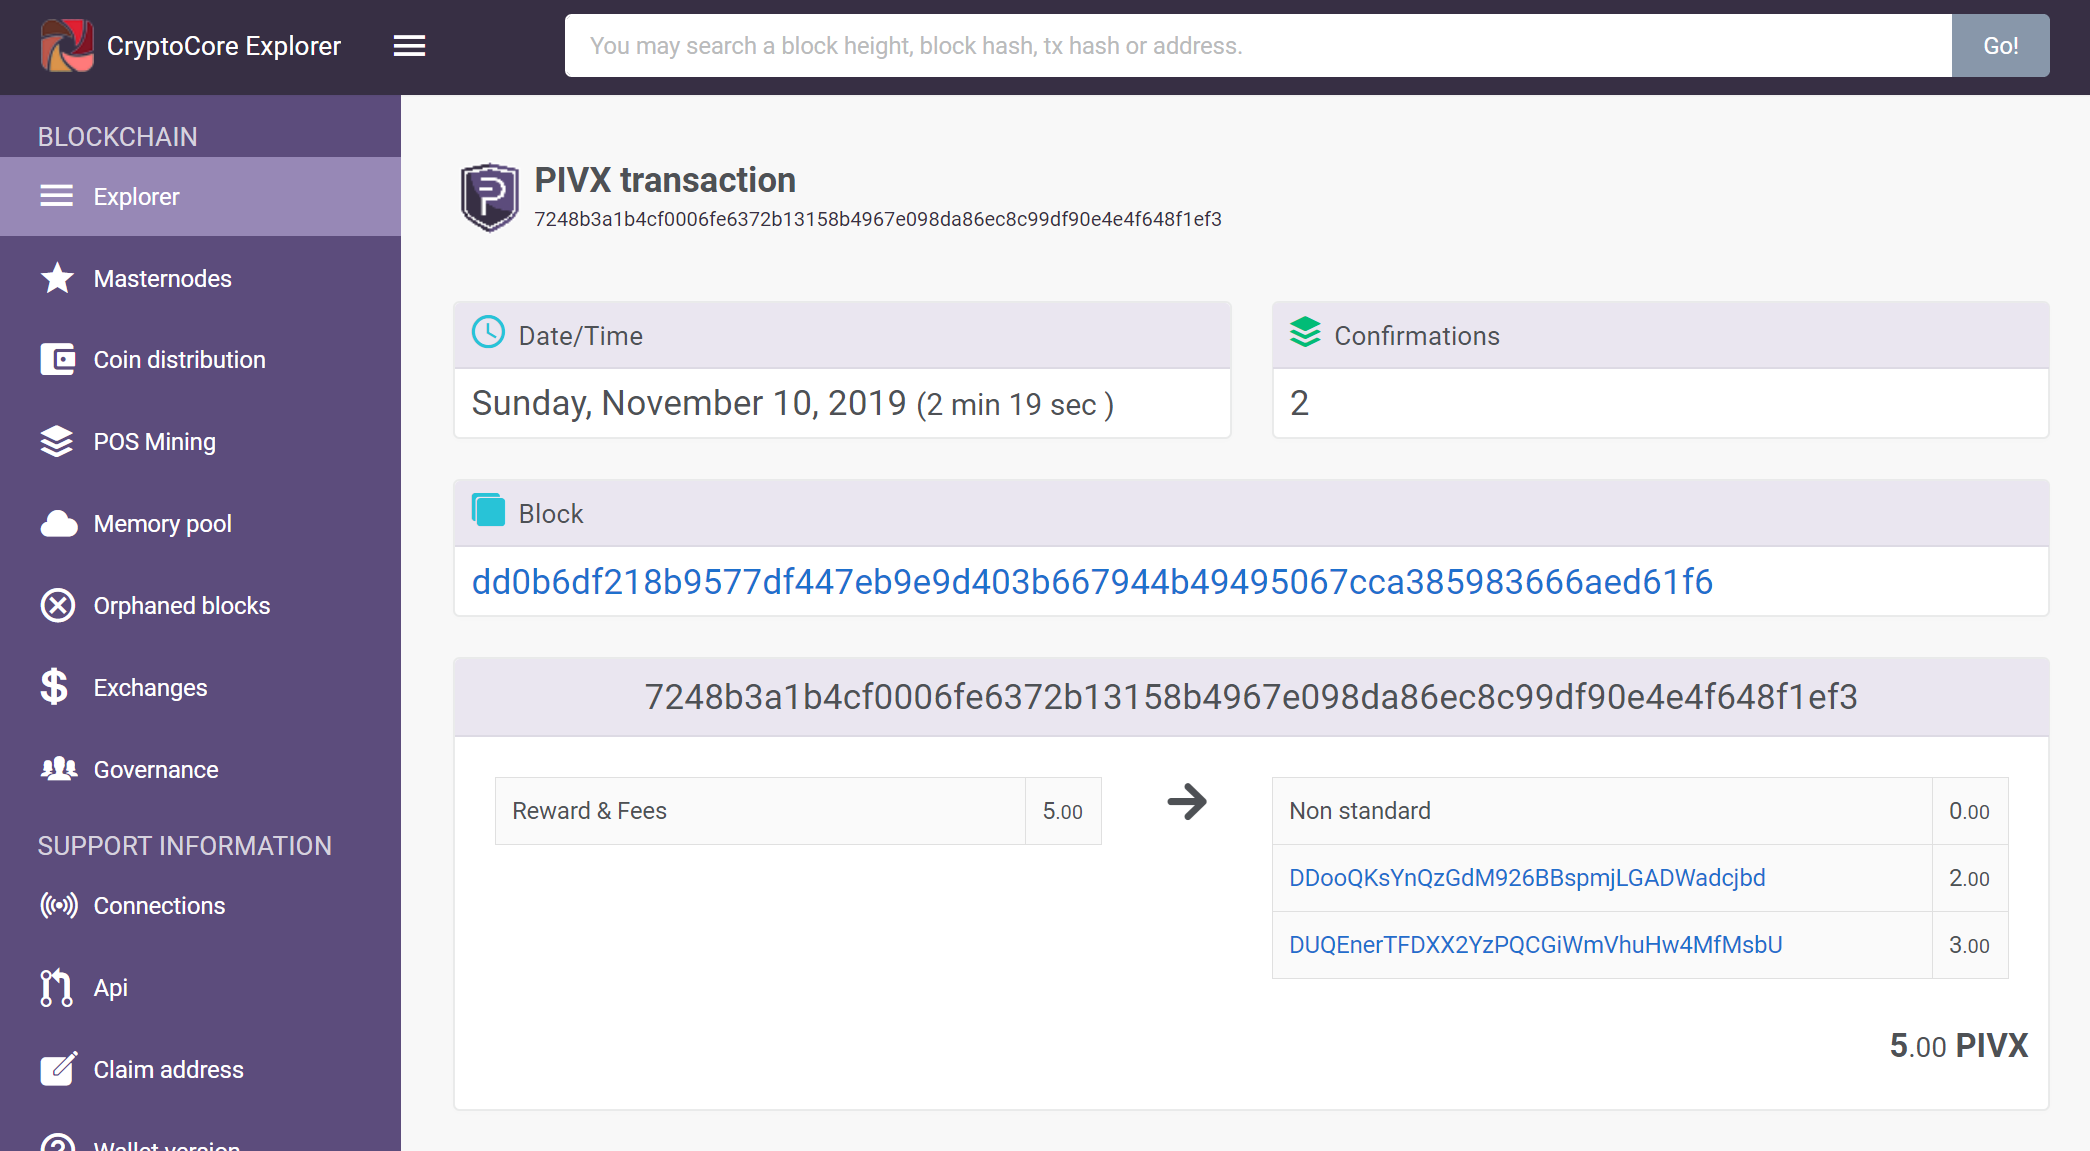Screen dimensions: 2090x1151
Task: Click the confirmations value 2
Action: [1299, 403]
